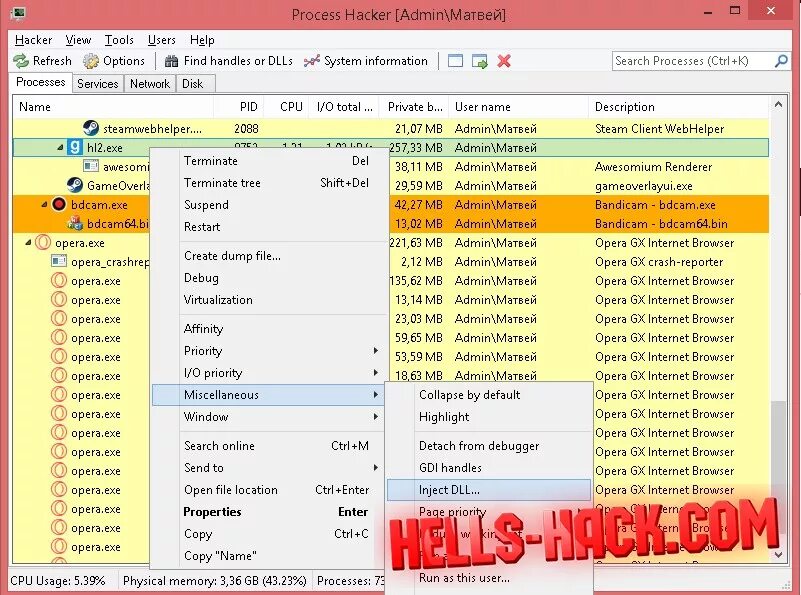Expand the Priority submenu arrow
The width and height of the screenshot is (801, 595).
(x=375, y=350)
